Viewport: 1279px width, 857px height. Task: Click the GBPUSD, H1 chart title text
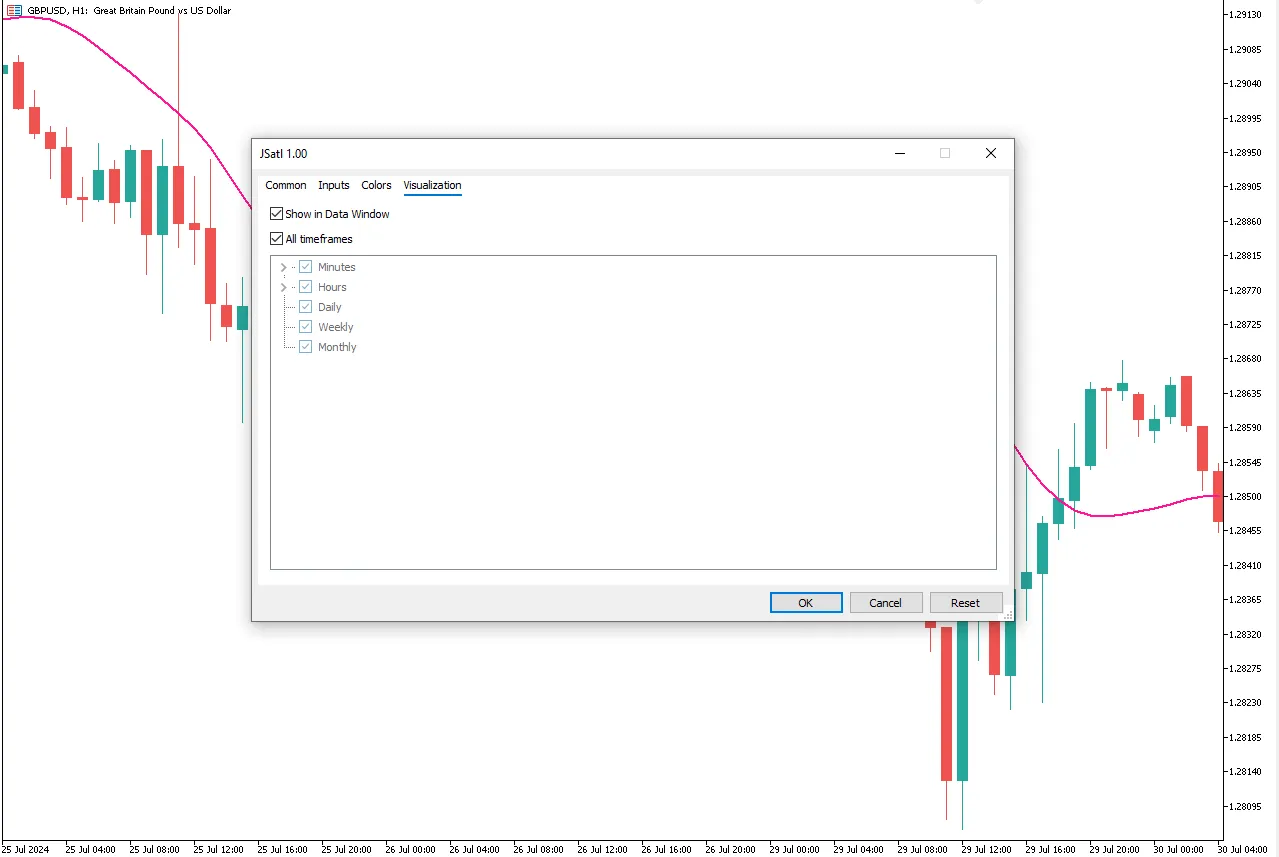point(129,11)
